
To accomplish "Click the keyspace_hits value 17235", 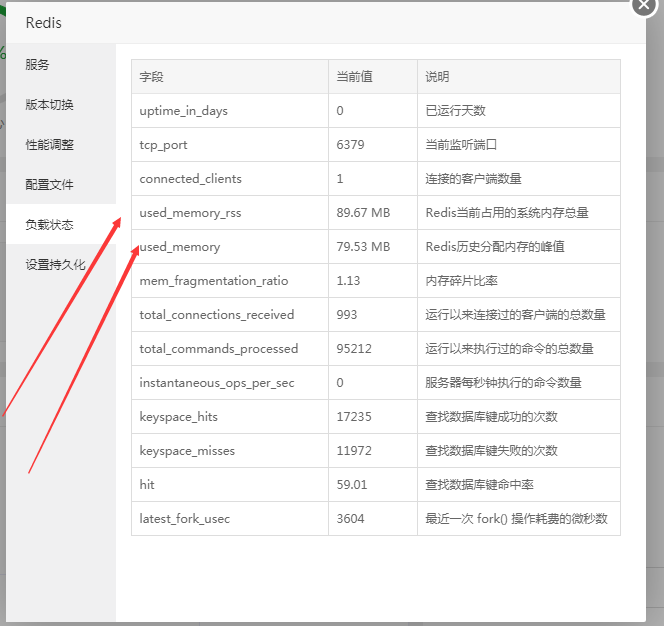I will pos(355,417).
